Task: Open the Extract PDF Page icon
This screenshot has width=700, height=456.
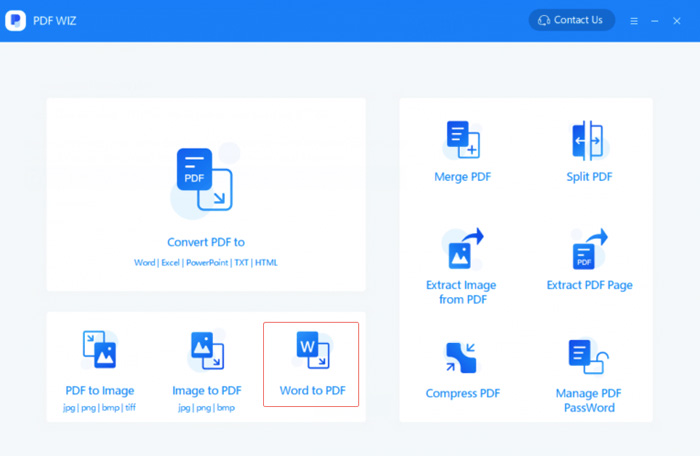Action: pos(588,250)
